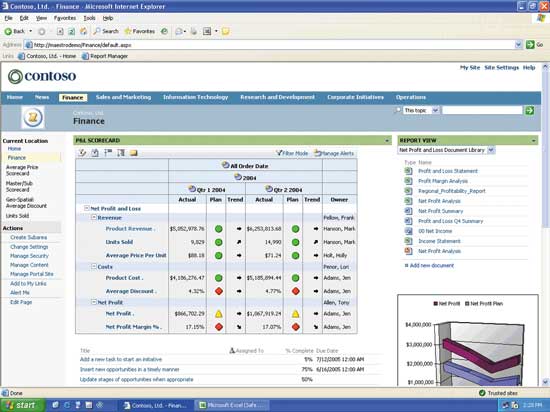550x412 pixels.
Task: Click the Filter Mode funnel icon
Action: [x=279, y=153]
